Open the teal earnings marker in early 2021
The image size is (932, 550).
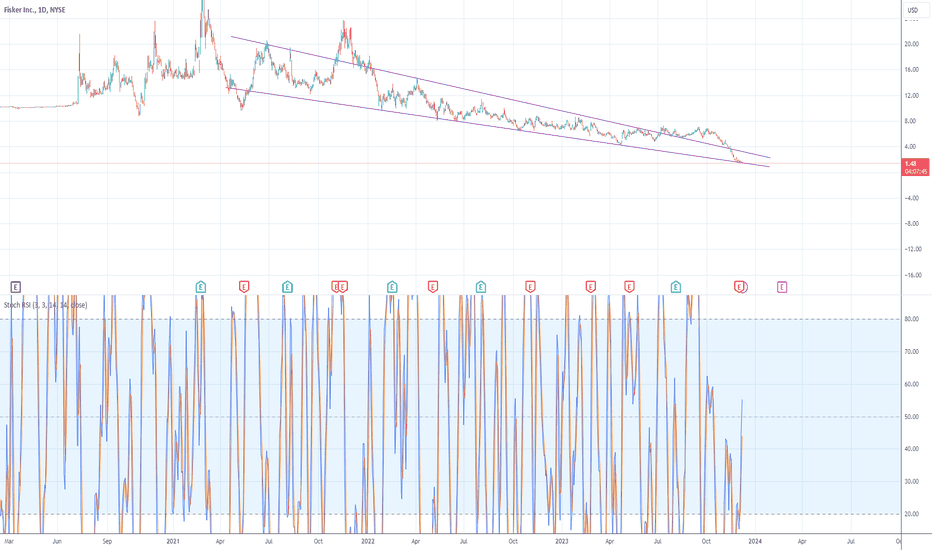[x=201, y=287]
